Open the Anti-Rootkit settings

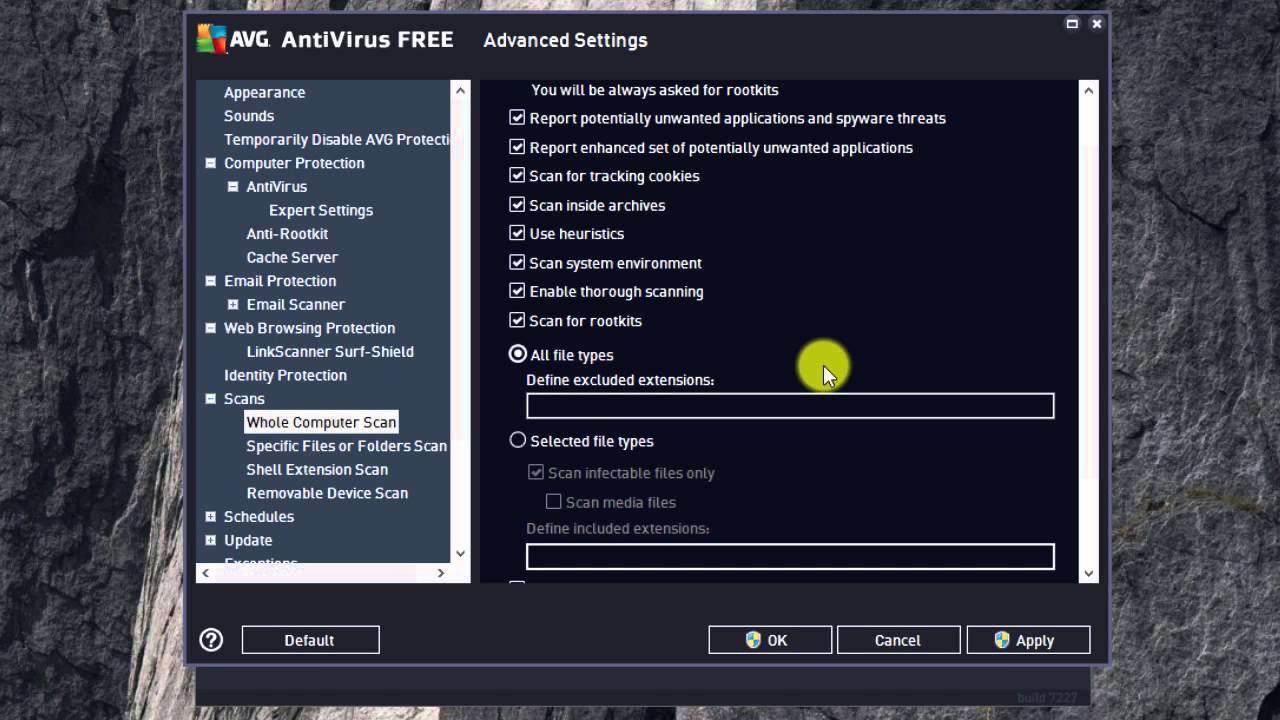[x=287, y=234]
